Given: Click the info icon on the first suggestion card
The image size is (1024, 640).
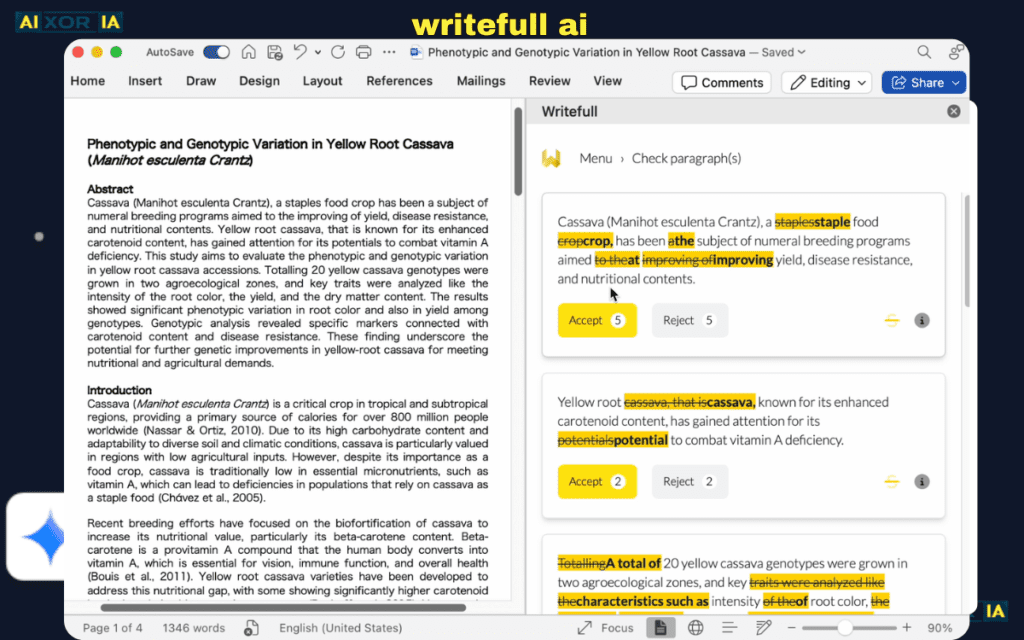Looking at the screenshot, I should pyautogui.click(x=921, y=320).
